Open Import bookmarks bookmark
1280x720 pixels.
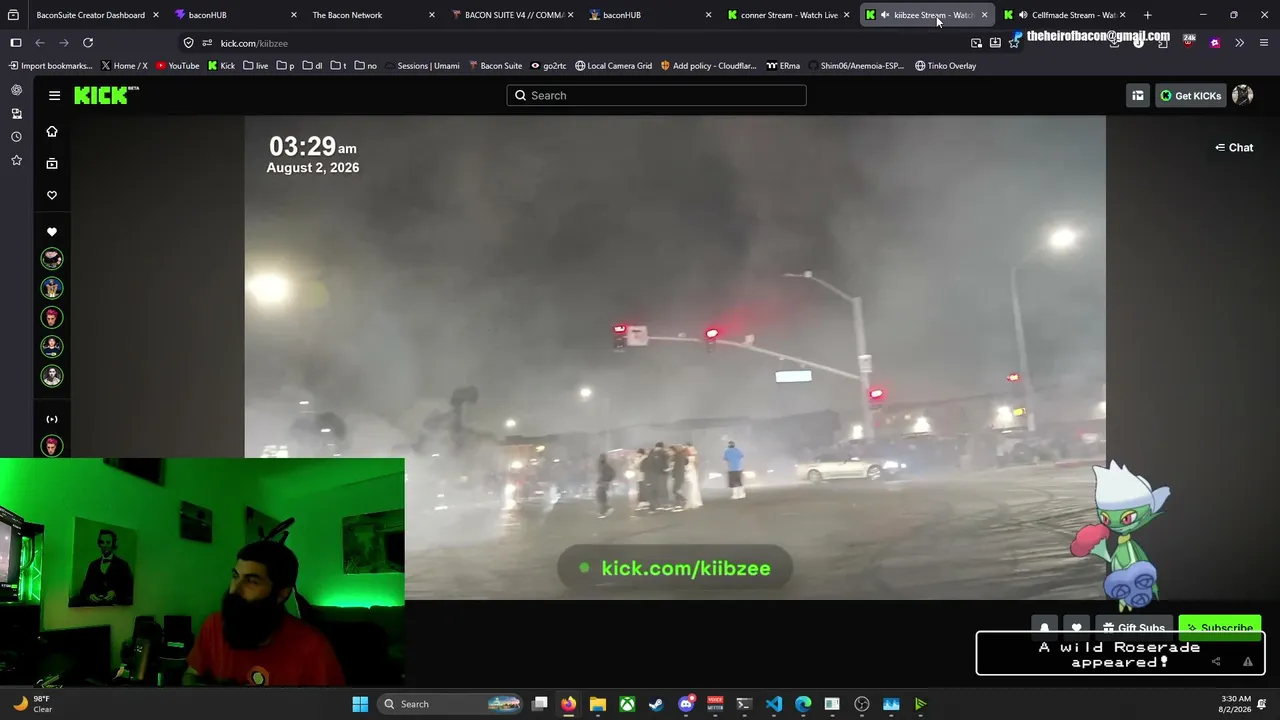(50, 66)
